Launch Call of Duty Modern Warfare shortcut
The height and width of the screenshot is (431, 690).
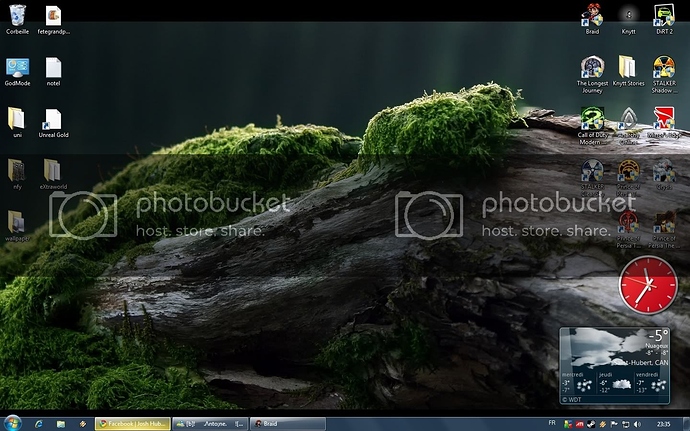(592, 118)
